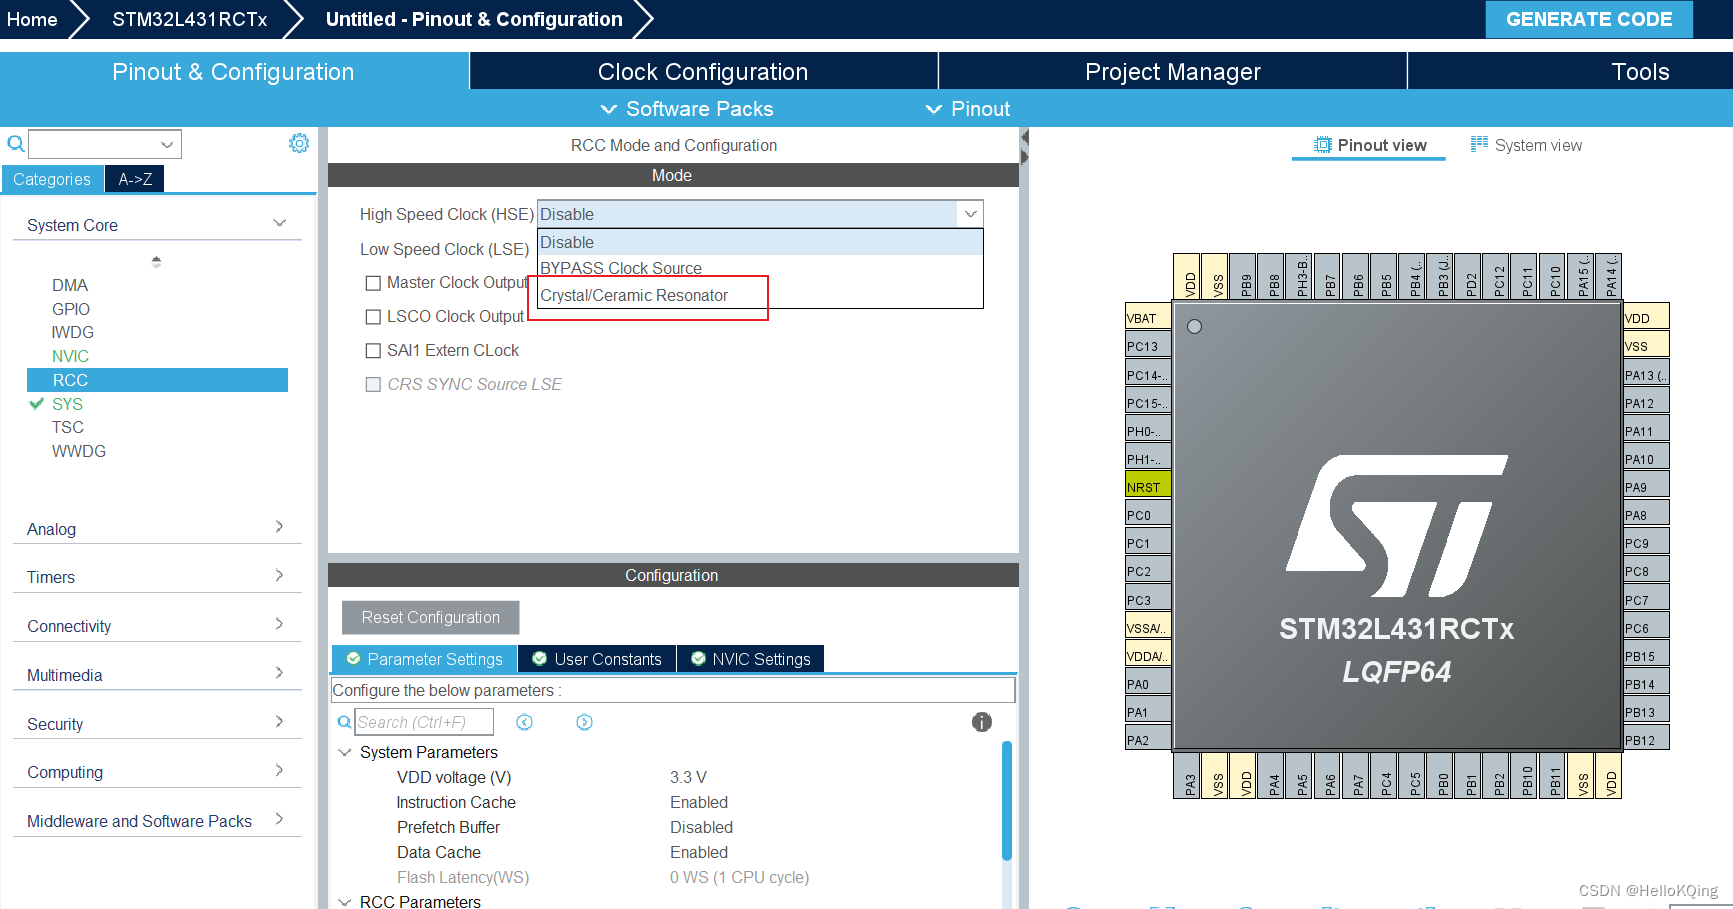The width and height of the screenshot is (1733, 909).
Task: Select the PA9 pin on chip
Action: [x=1646, y=487]
